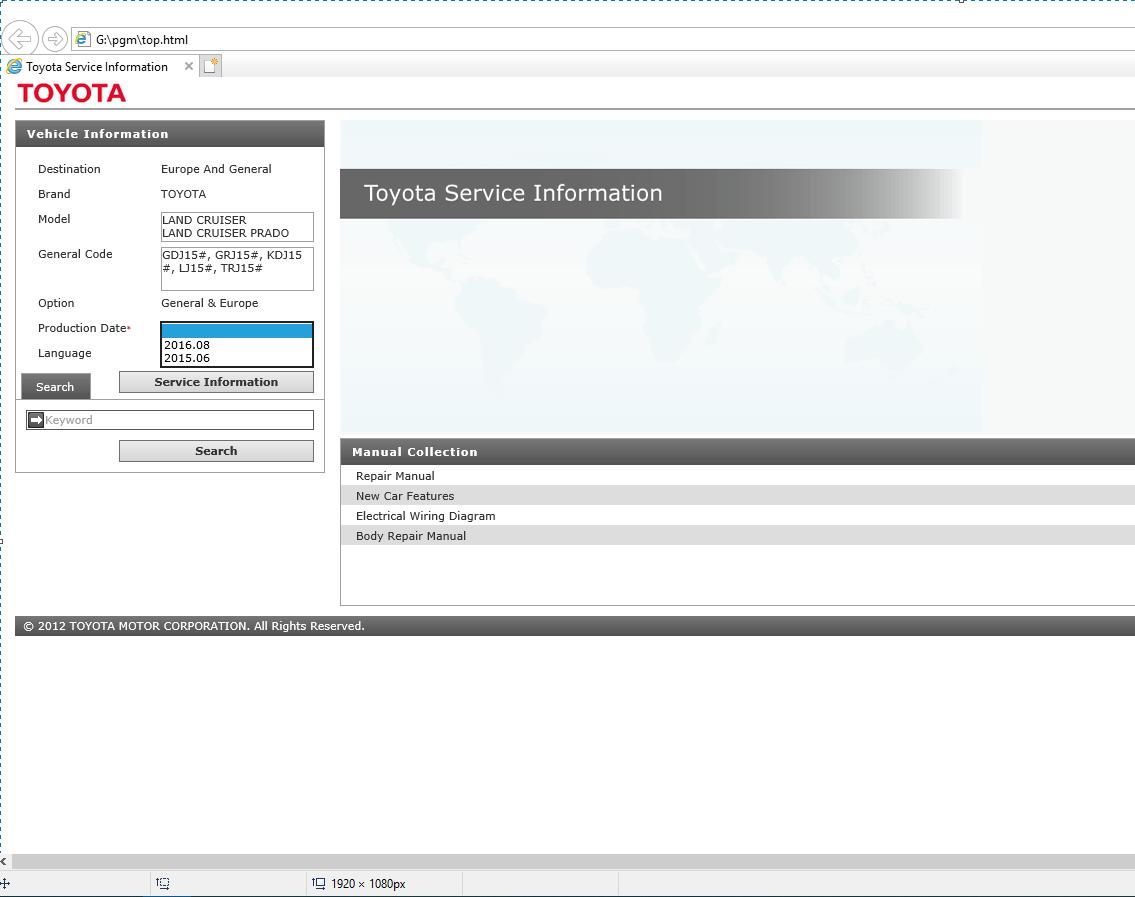Go back with the browser back arrow

(20, 38)
